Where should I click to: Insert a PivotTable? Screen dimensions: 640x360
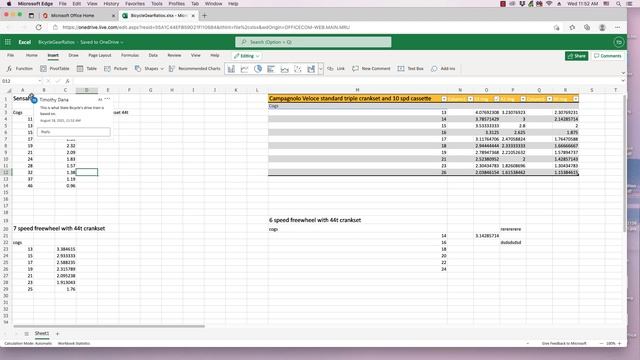pos(55,69)
